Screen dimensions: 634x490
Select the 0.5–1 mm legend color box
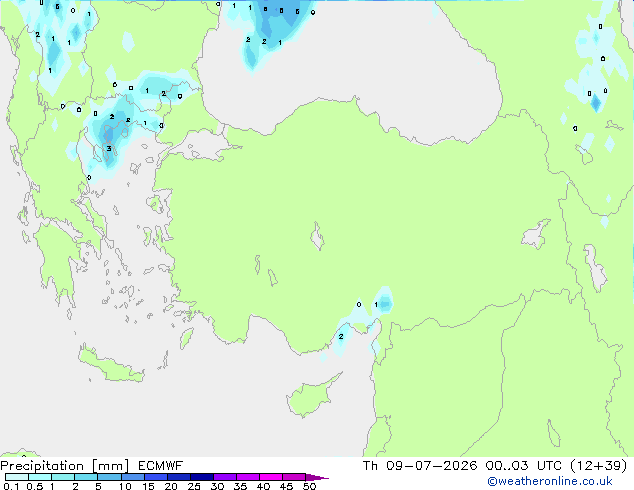(x=40, y=477)
